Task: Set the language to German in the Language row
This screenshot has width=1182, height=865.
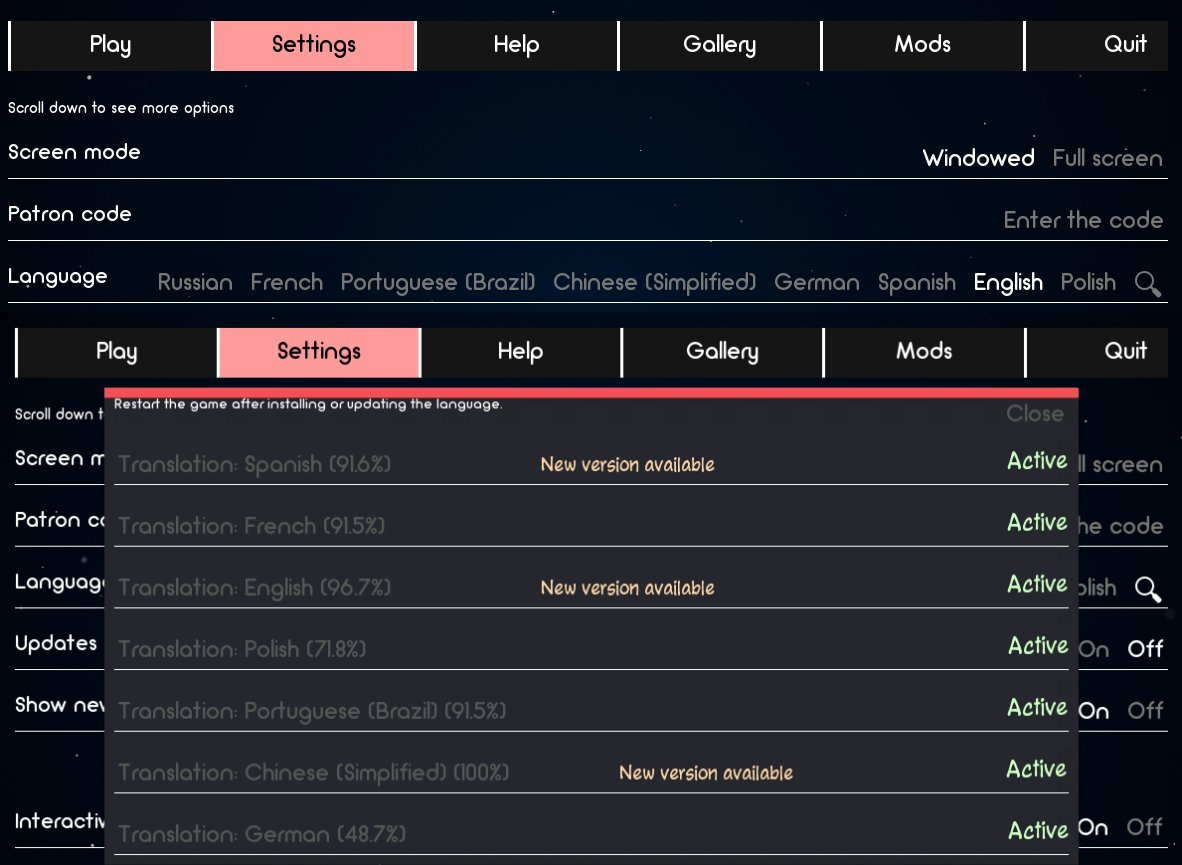Action: (816, 282)
